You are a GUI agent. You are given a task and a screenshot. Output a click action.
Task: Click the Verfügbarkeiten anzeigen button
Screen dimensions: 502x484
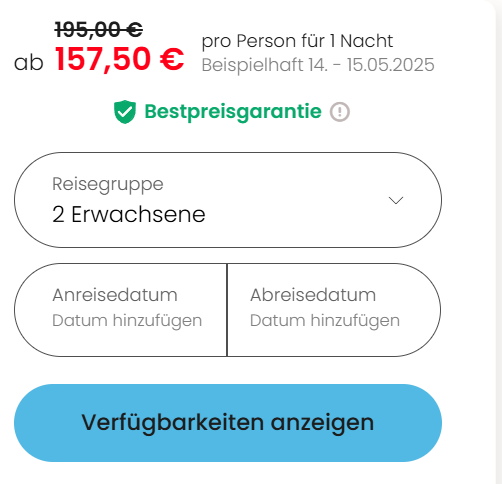pyautogui.click(x=228, y=423)
